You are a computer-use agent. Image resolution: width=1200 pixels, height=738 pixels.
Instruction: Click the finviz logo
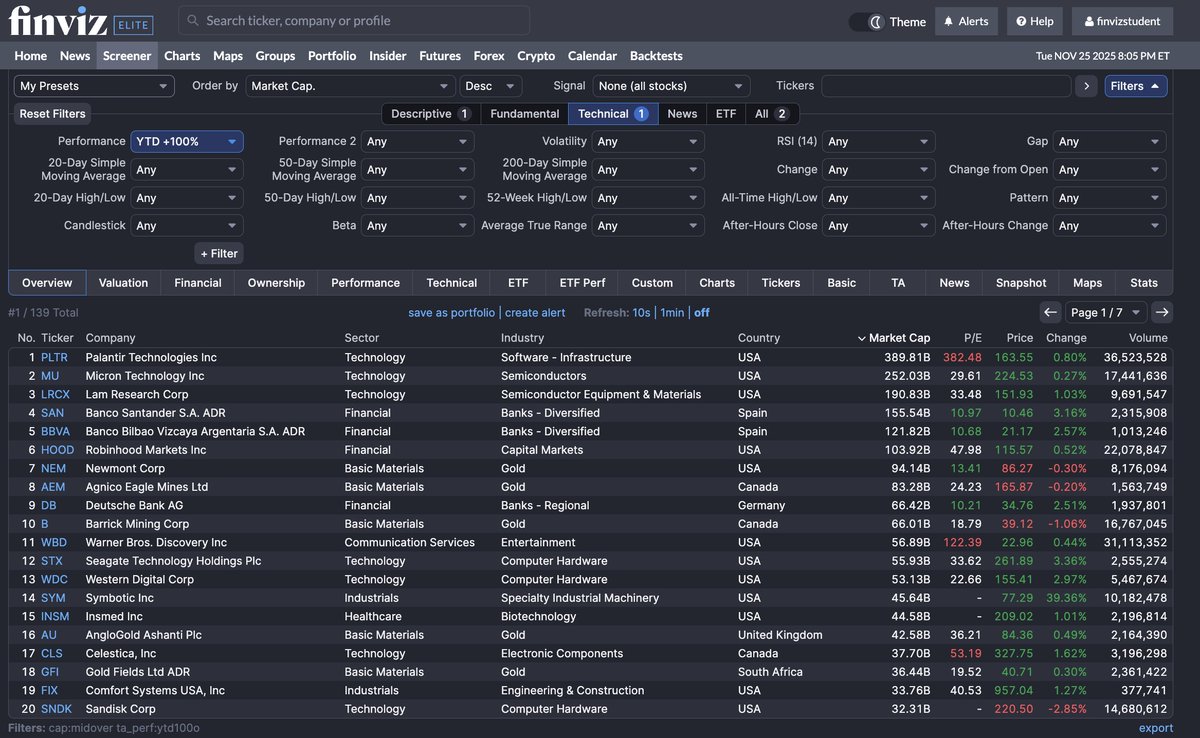tap(56, 19)
